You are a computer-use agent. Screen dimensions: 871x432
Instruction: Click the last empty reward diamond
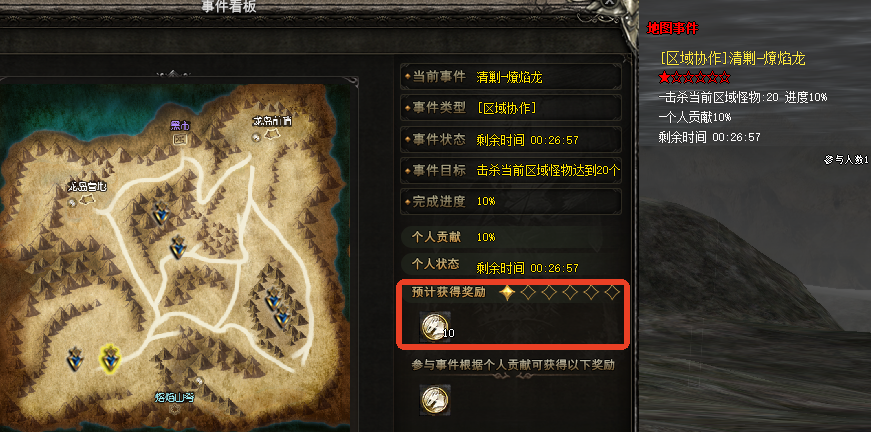612,293
